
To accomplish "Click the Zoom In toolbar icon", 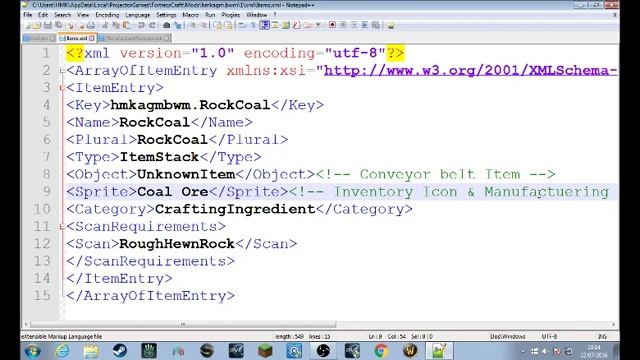I will (x=192, y=25).
